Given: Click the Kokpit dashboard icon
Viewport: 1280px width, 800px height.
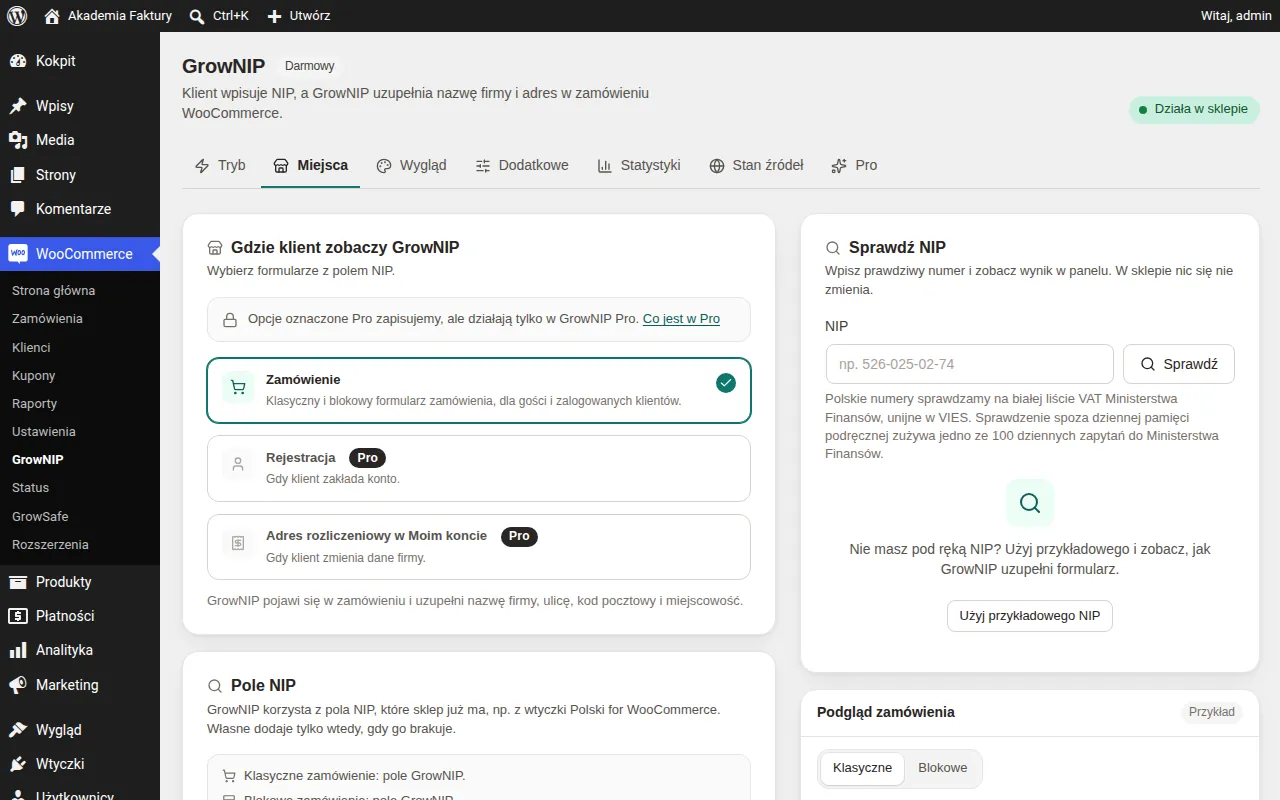Looking at the screenshot, I should pos(18,61).
